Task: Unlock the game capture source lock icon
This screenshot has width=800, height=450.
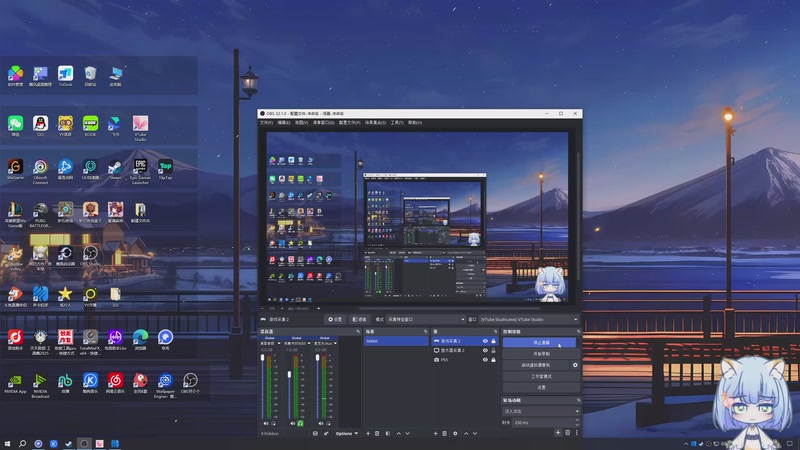Action: coord(493,341)
